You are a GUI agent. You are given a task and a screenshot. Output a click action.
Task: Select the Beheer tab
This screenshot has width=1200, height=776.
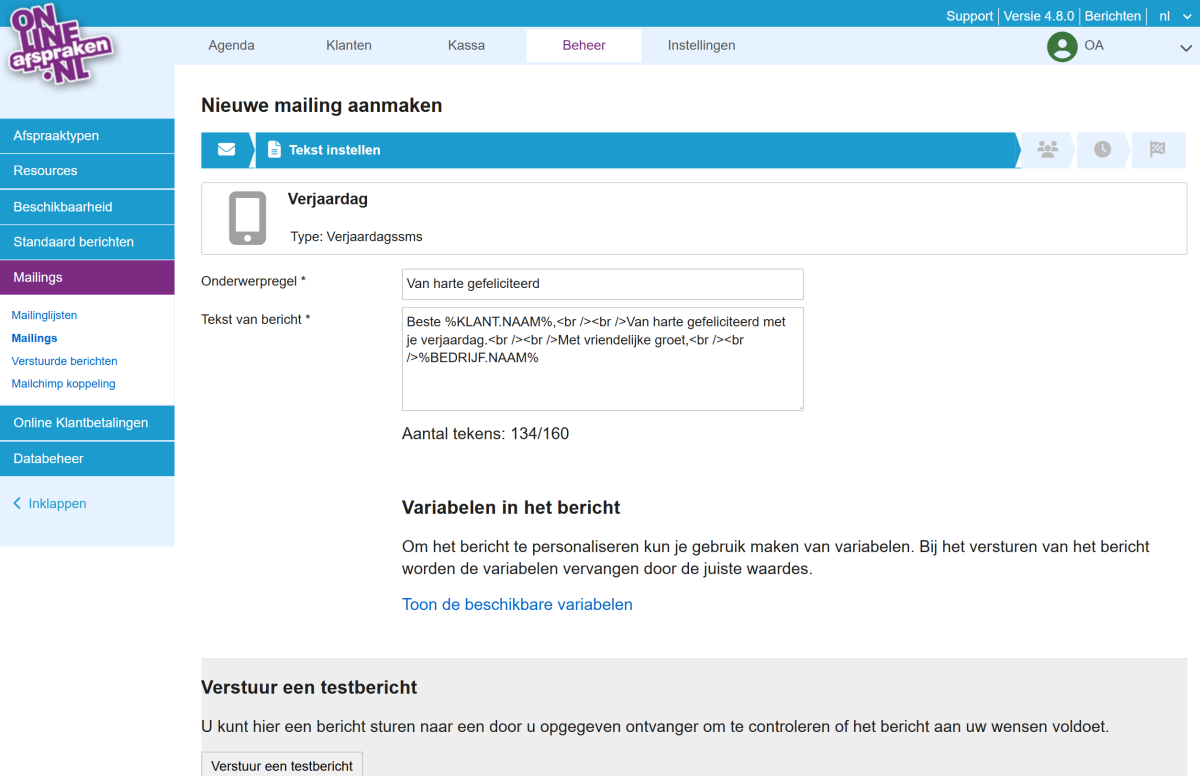pyautogui.click(x=584, y=45)
